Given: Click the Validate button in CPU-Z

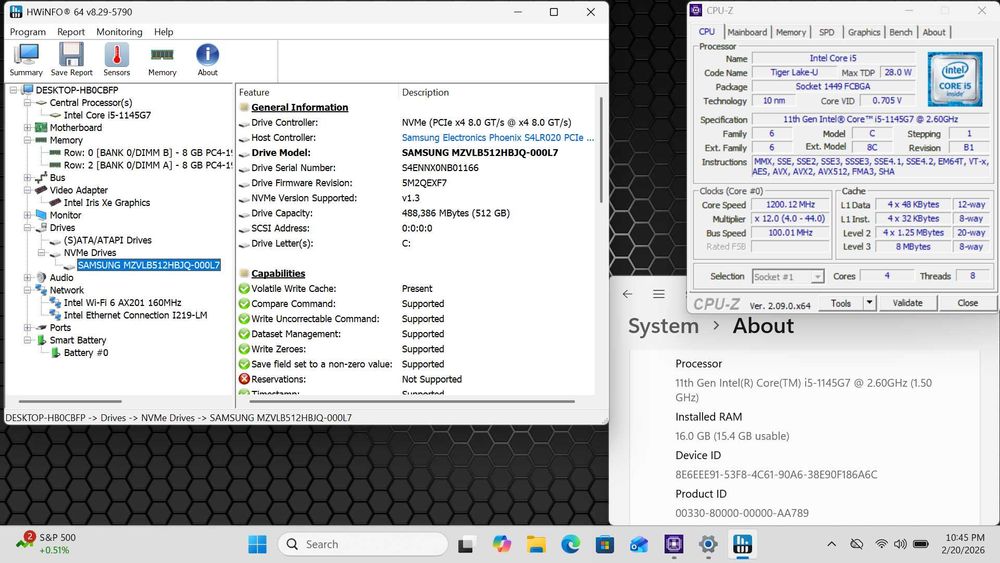Looking at the screenshot, I should (908, 303).
